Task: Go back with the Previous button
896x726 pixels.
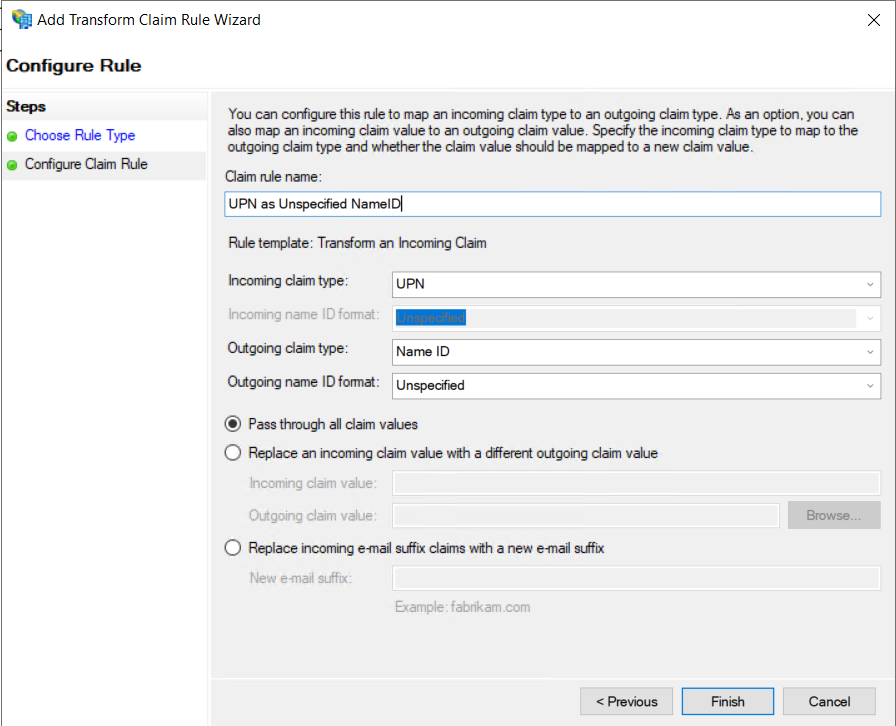Action: point(626,701)
